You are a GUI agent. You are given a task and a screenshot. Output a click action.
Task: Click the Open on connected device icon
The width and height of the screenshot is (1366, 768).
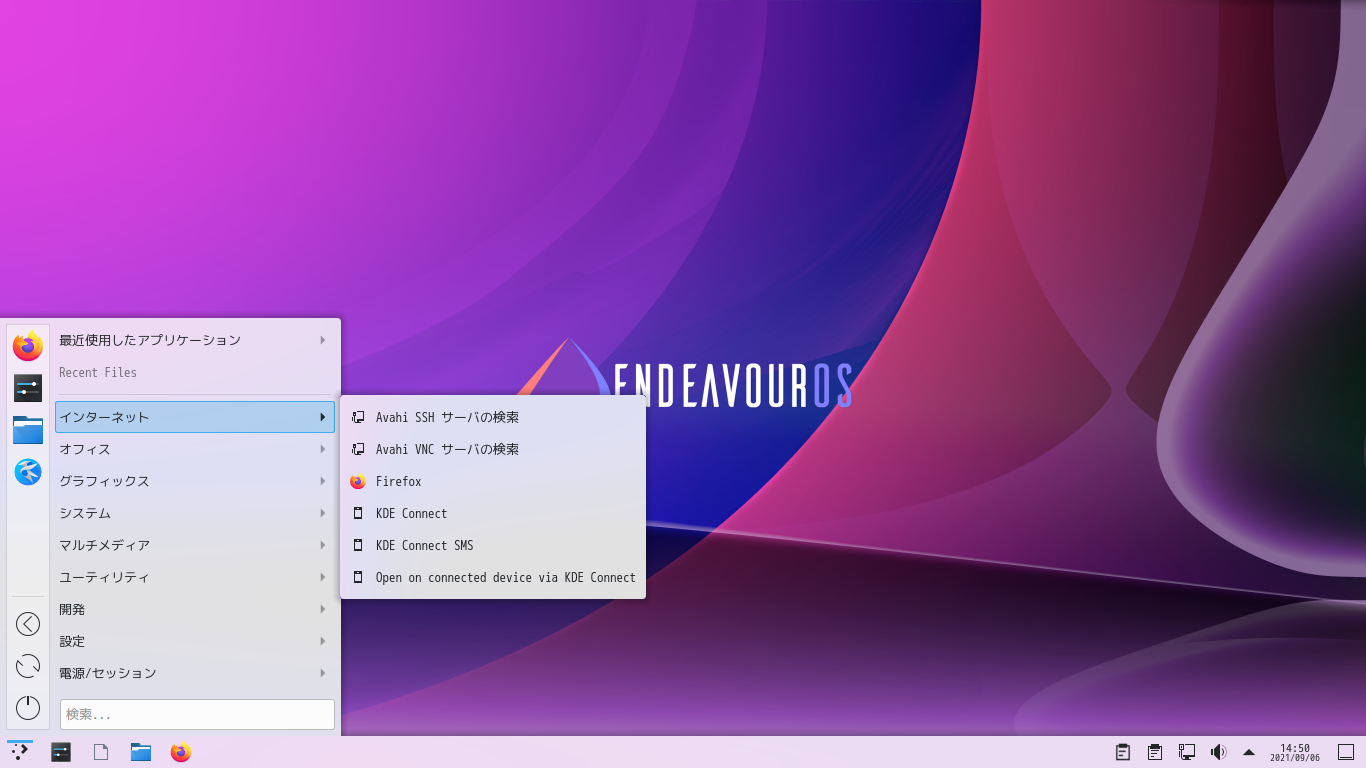tap(358, 577)
